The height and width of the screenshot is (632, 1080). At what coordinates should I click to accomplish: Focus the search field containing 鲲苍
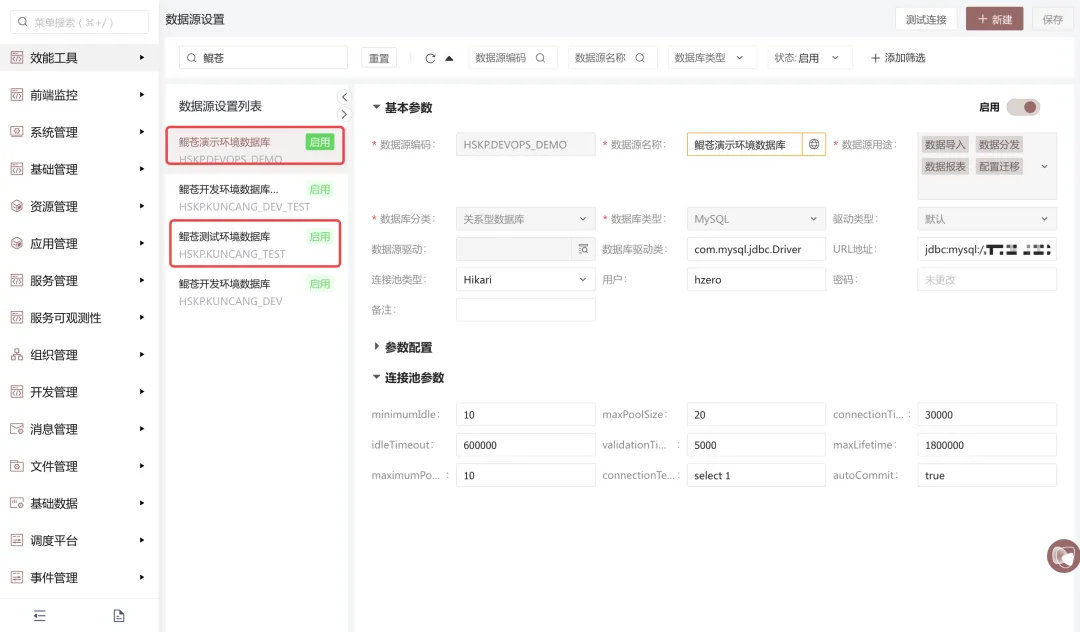click(263, 58)
